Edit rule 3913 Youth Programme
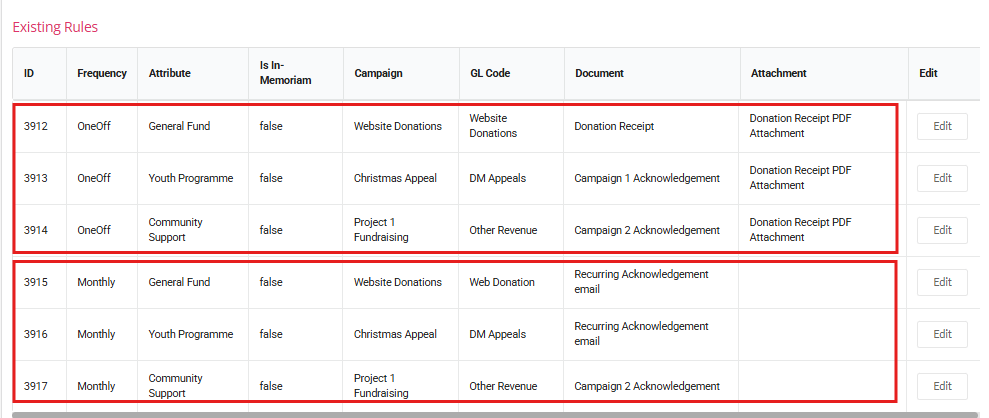 [x=942, y=178]
